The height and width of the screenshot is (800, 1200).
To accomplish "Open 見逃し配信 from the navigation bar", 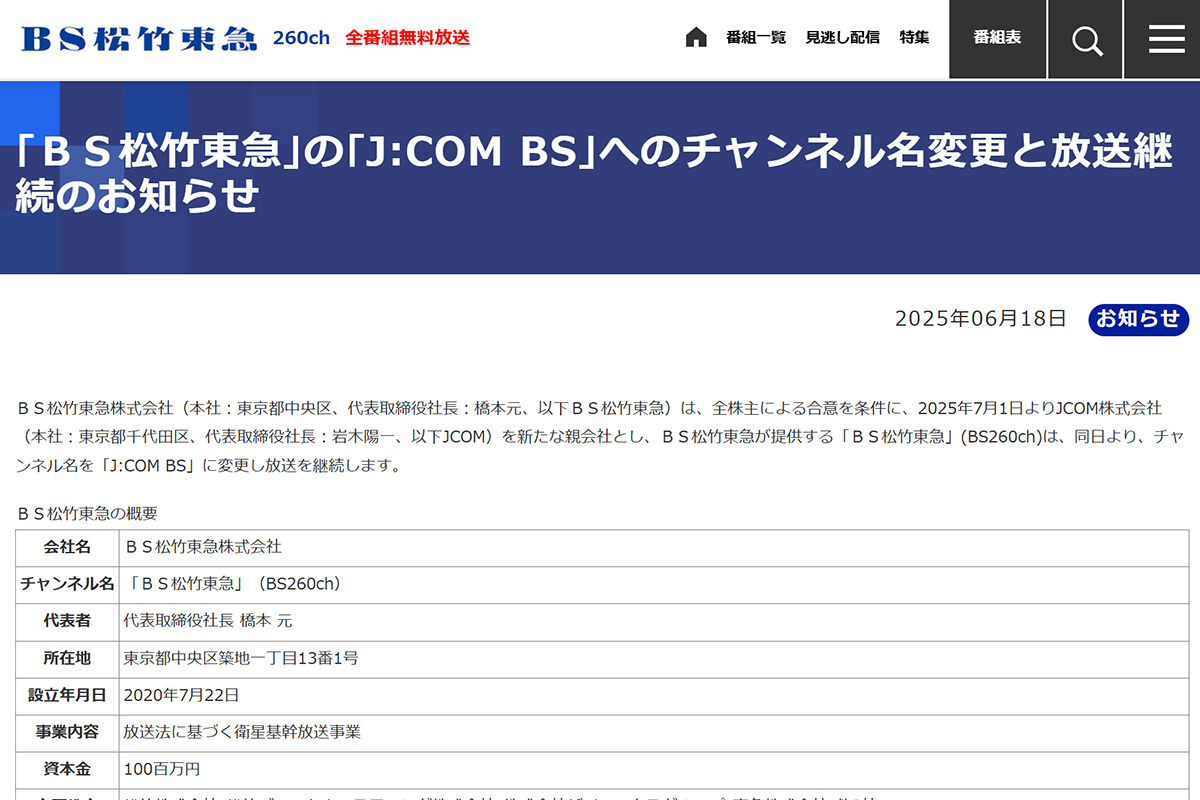I will (842, 37).
